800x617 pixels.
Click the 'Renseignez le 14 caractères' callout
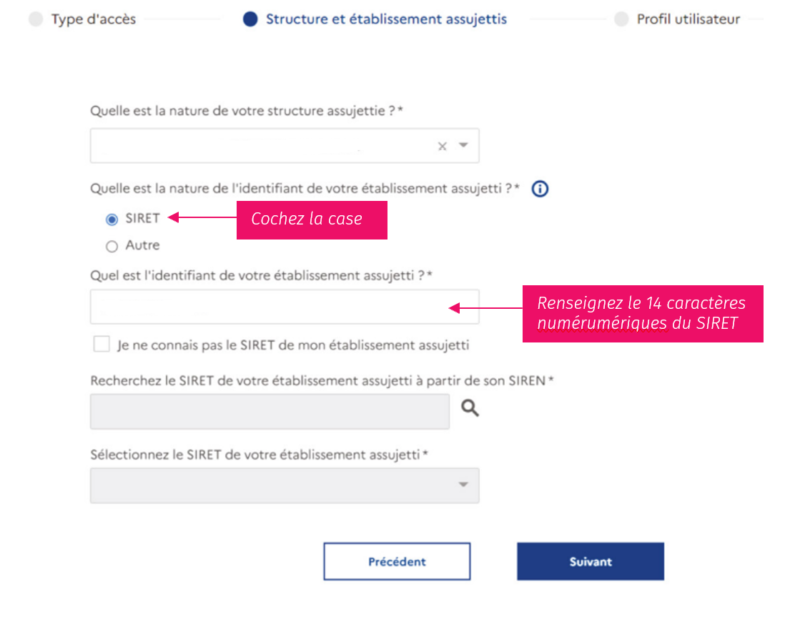point(643,313)
